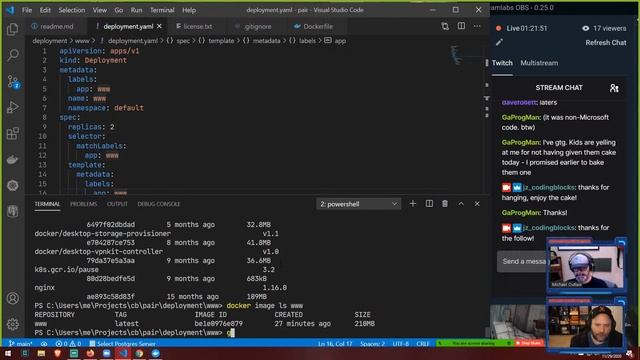Open the editor More Actions ellipsis
This screenshot has width=640, height=360.
pyautogui.click(x=477, y=26)
